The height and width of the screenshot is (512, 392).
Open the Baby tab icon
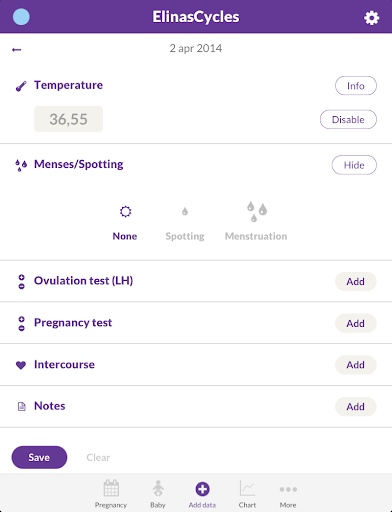point(158,488)
